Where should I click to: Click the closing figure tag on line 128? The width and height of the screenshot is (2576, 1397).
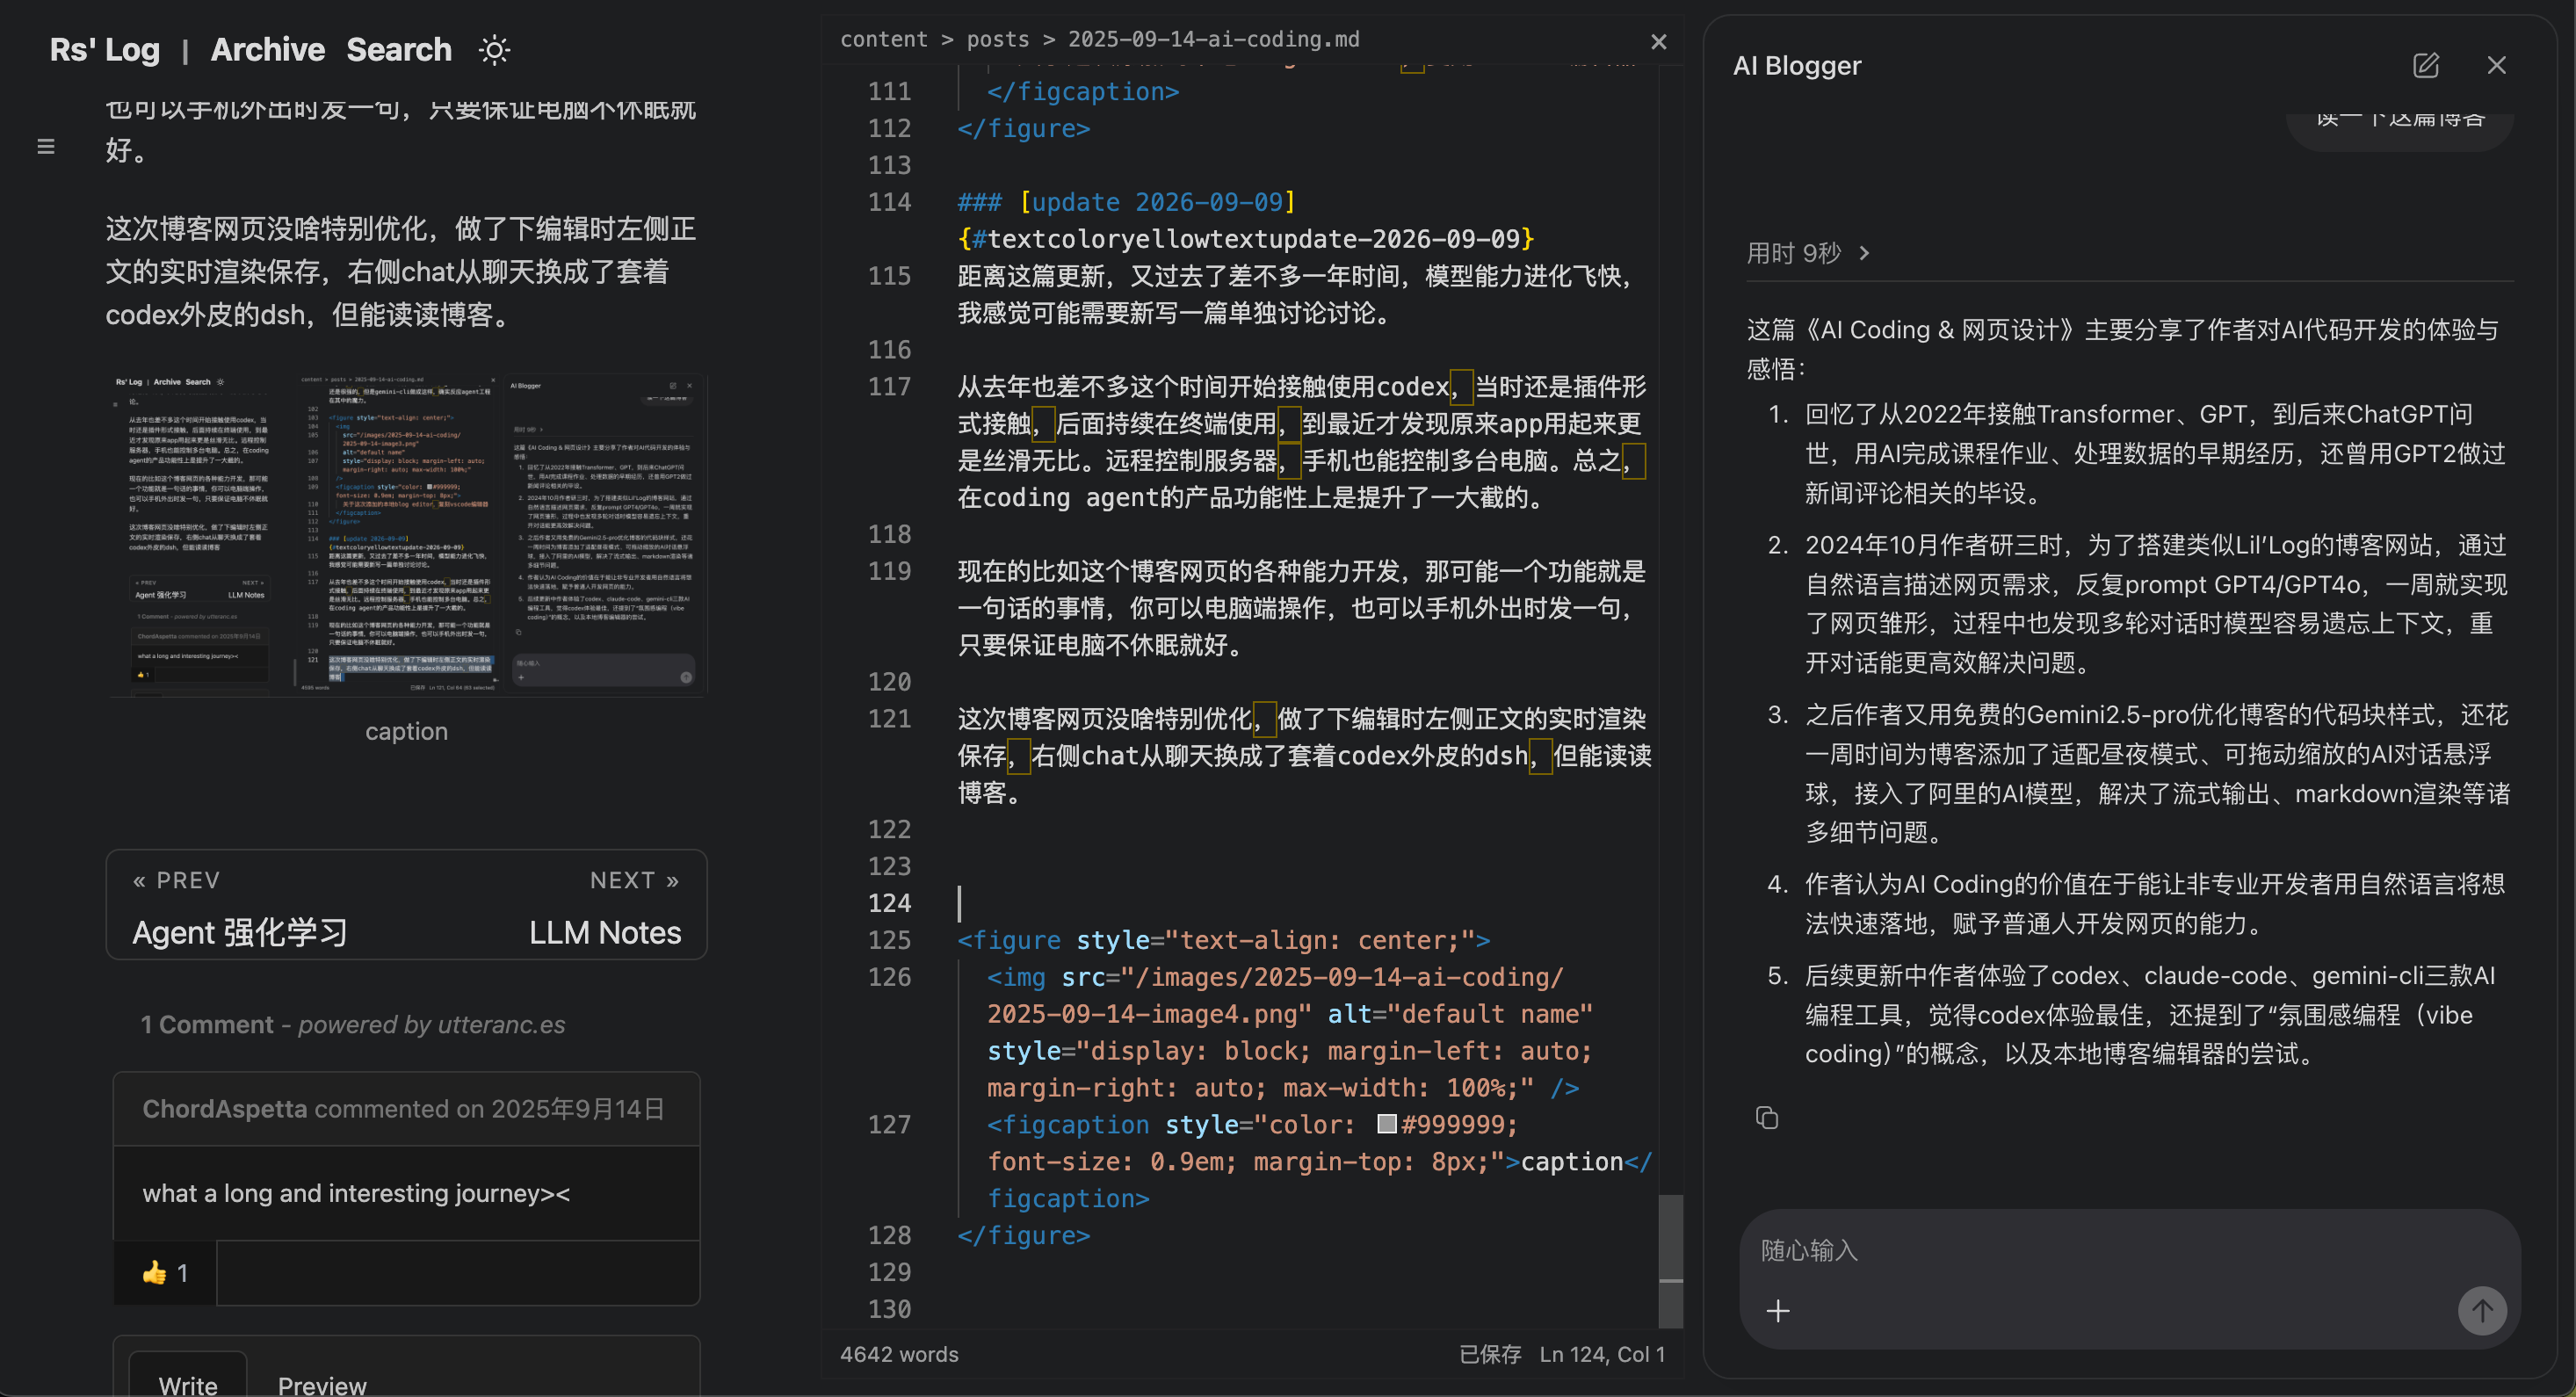click(x=1023, y=1235)
